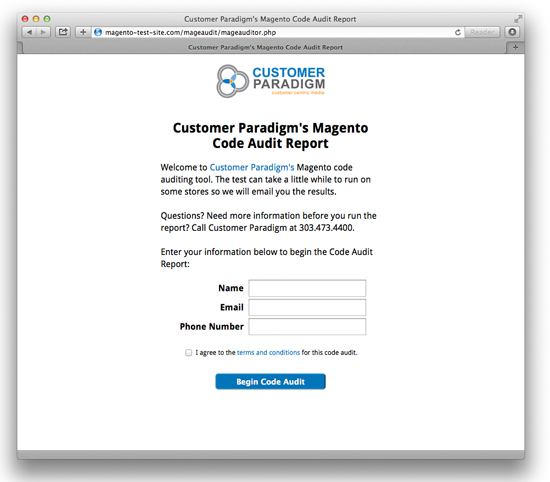Image resolution: width=550 pixels, height=482 pixels.
Task: Click the page heading Customer Paradigm's Magento Code Audit Report
Action: tap(270, 135)
